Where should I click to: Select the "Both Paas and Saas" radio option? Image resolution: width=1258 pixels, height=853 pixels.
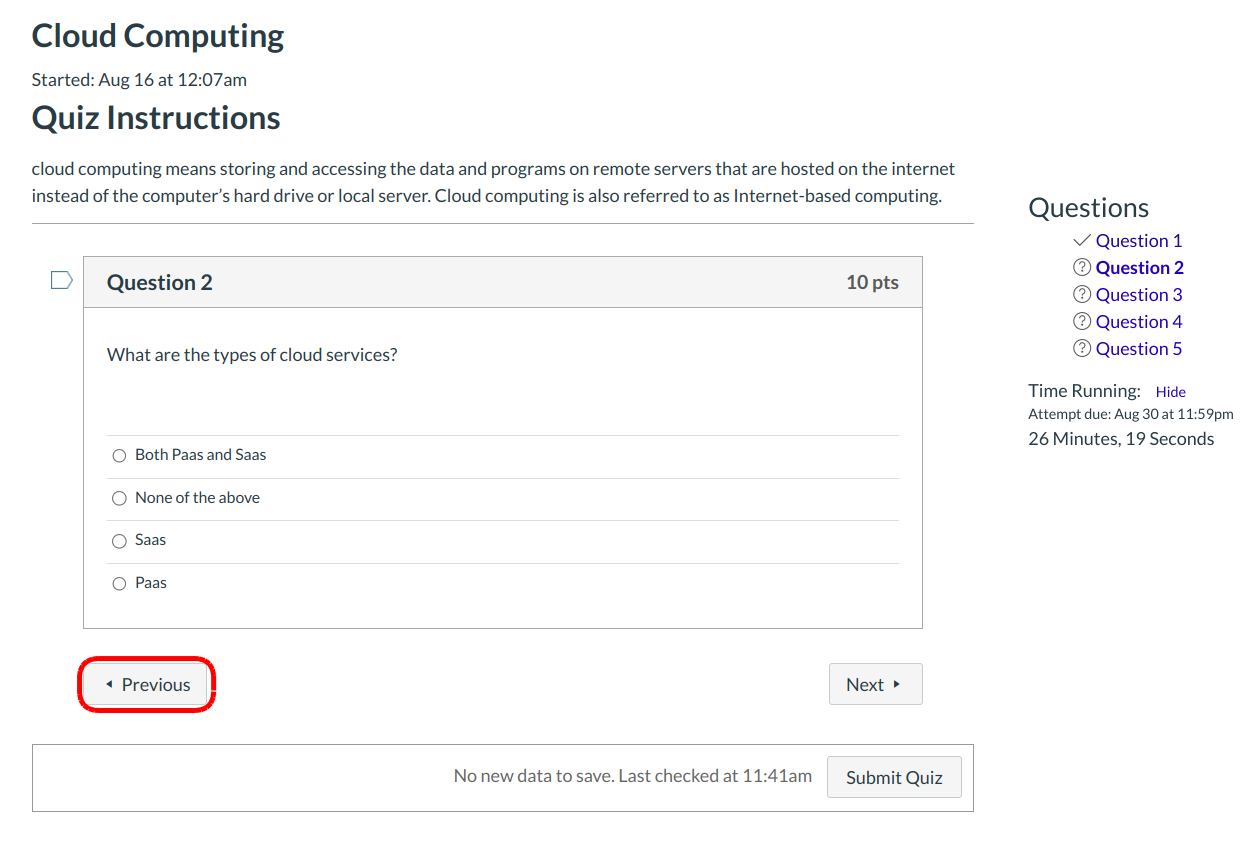[119, 456]
